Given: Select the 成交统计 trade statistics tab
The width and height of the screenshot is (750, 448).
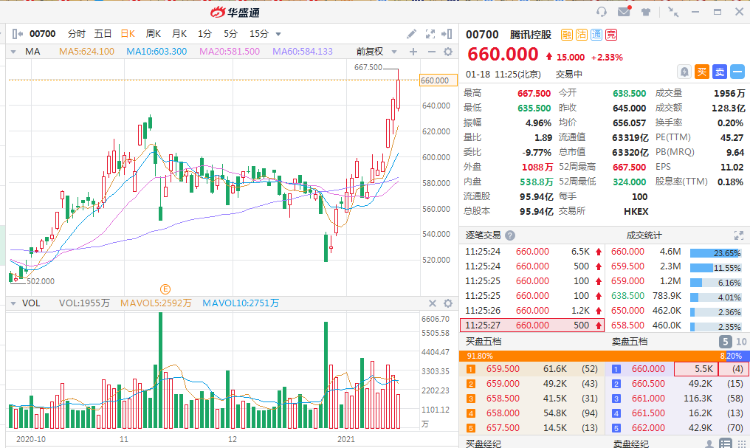Looking at the screenshot, I should [x=644, y=235].
